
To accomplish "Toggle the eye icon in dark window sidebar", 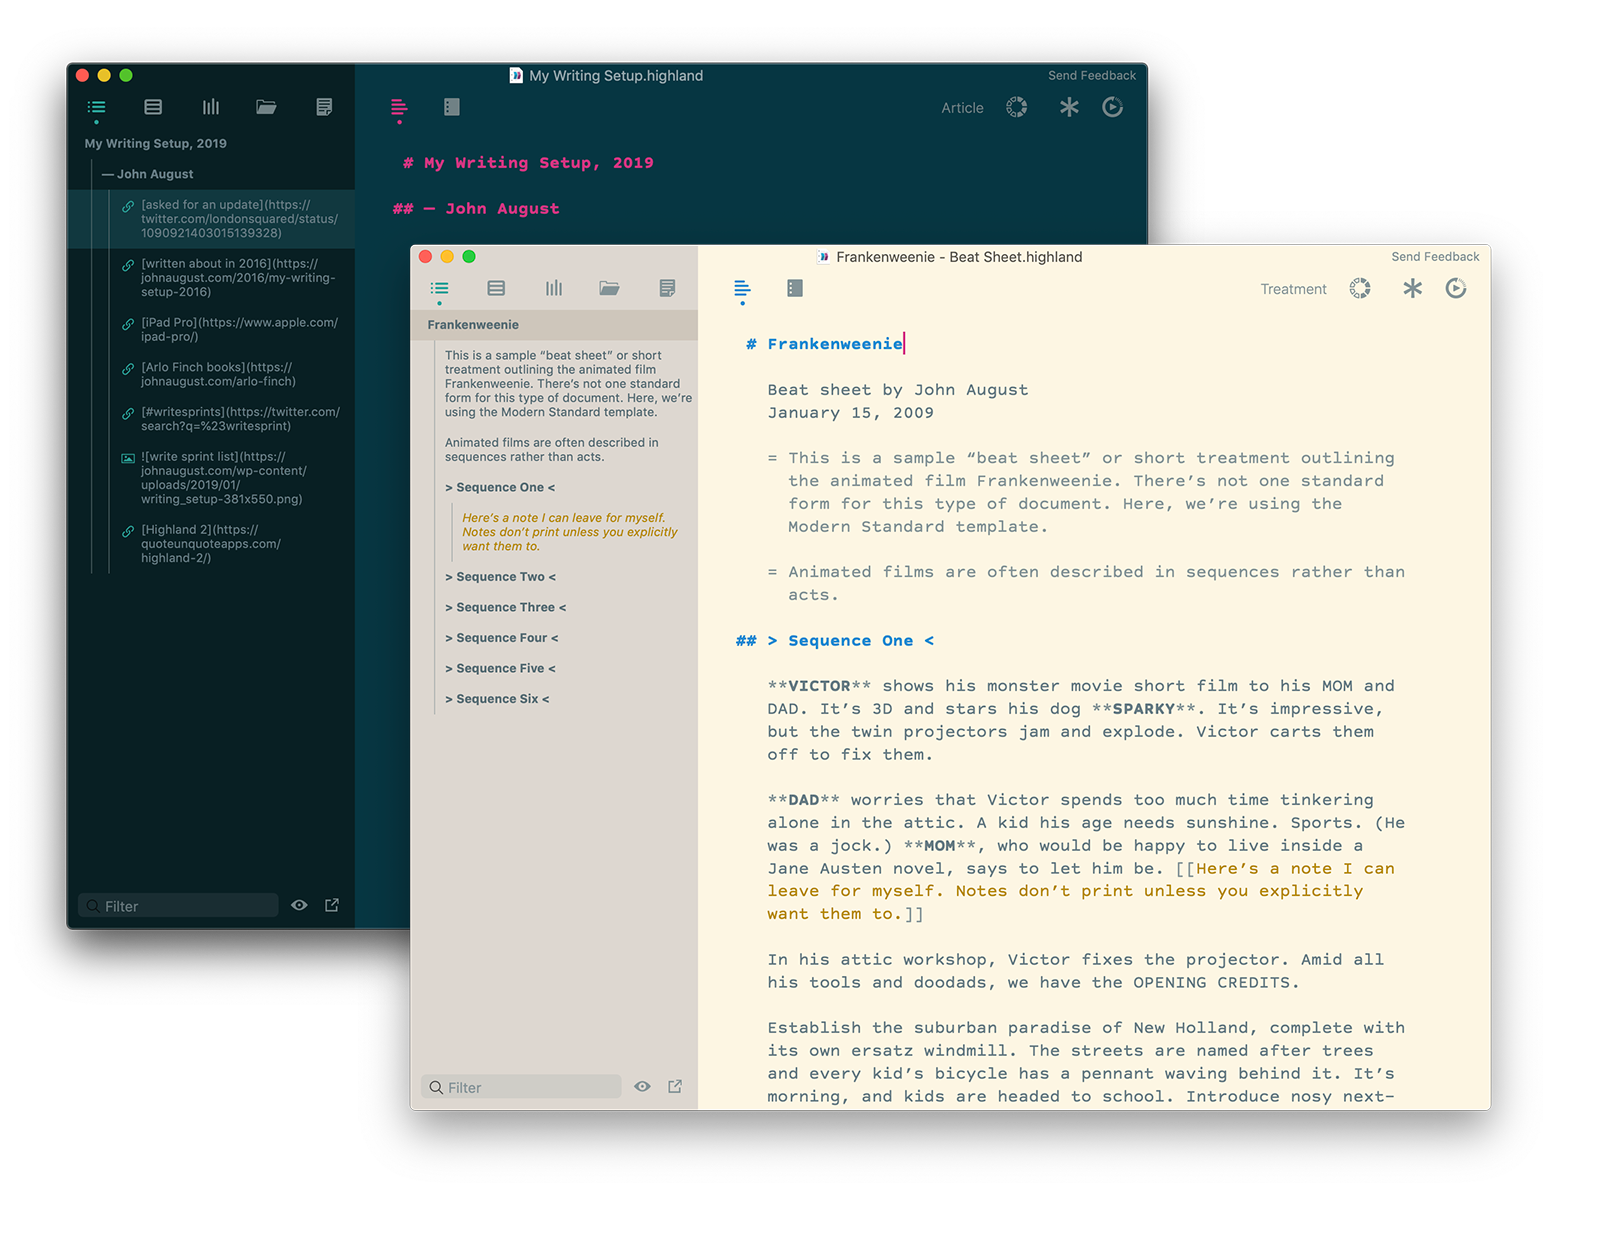I will (x=299, y=906).
